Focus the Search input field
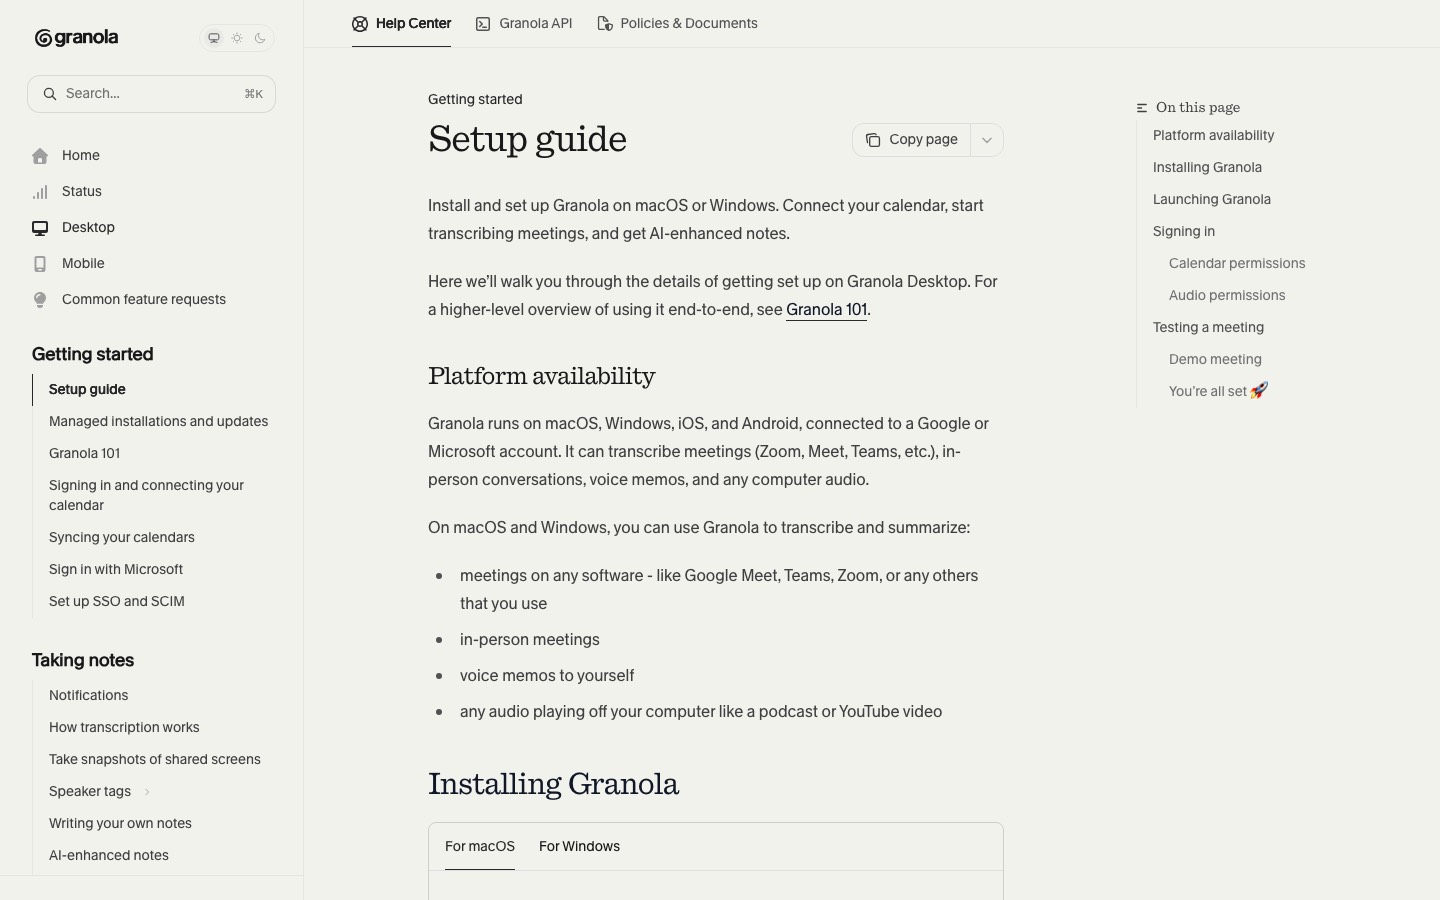 (151, 94)
